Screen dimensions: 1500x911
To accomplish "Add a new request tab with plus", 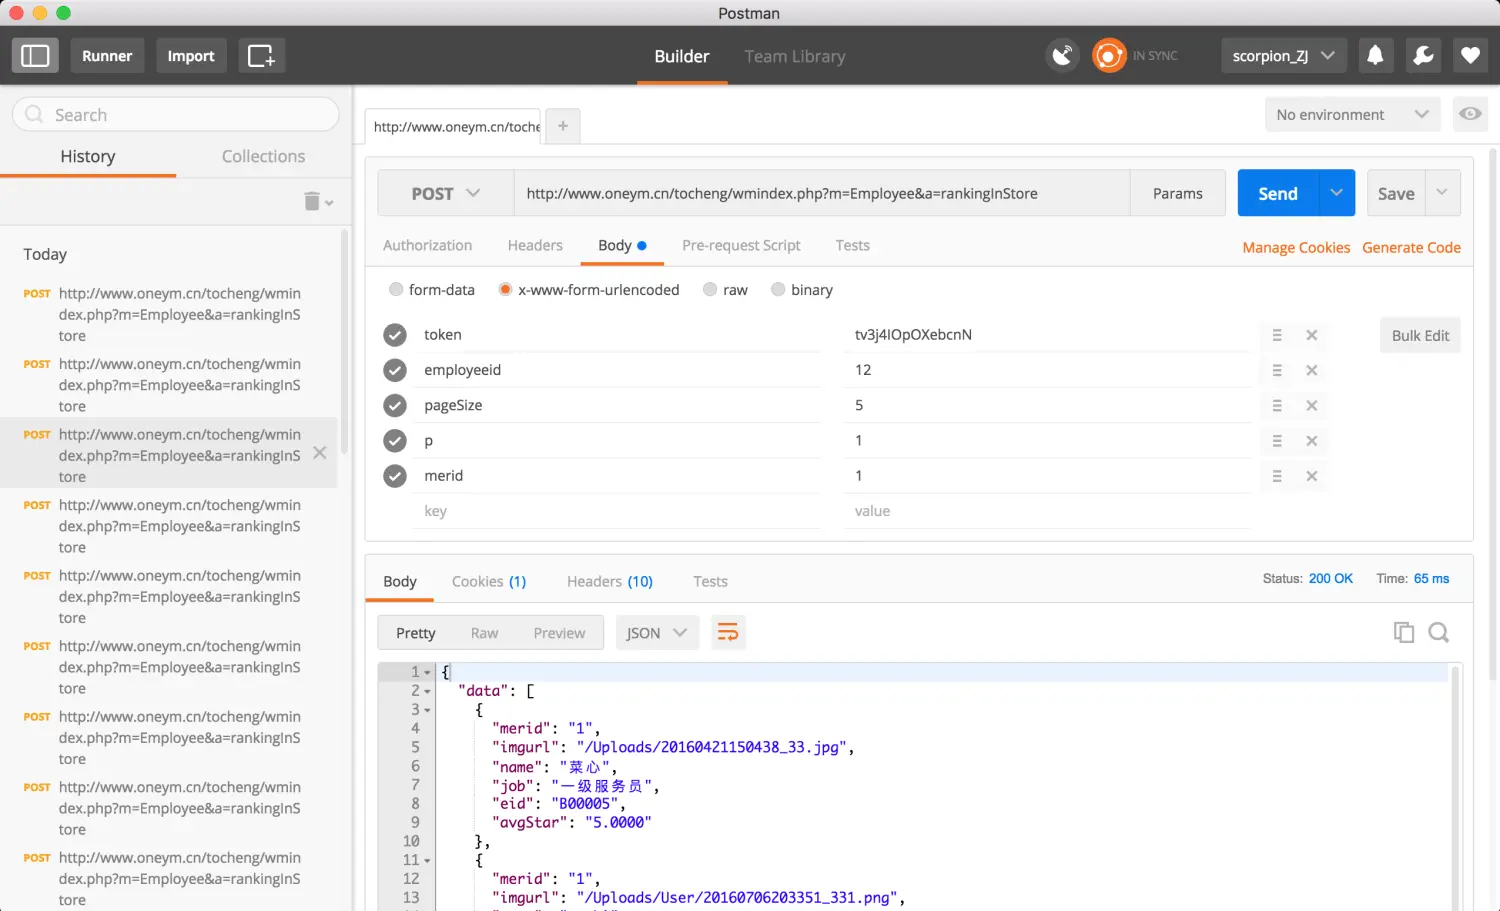I will coord(563,126).
